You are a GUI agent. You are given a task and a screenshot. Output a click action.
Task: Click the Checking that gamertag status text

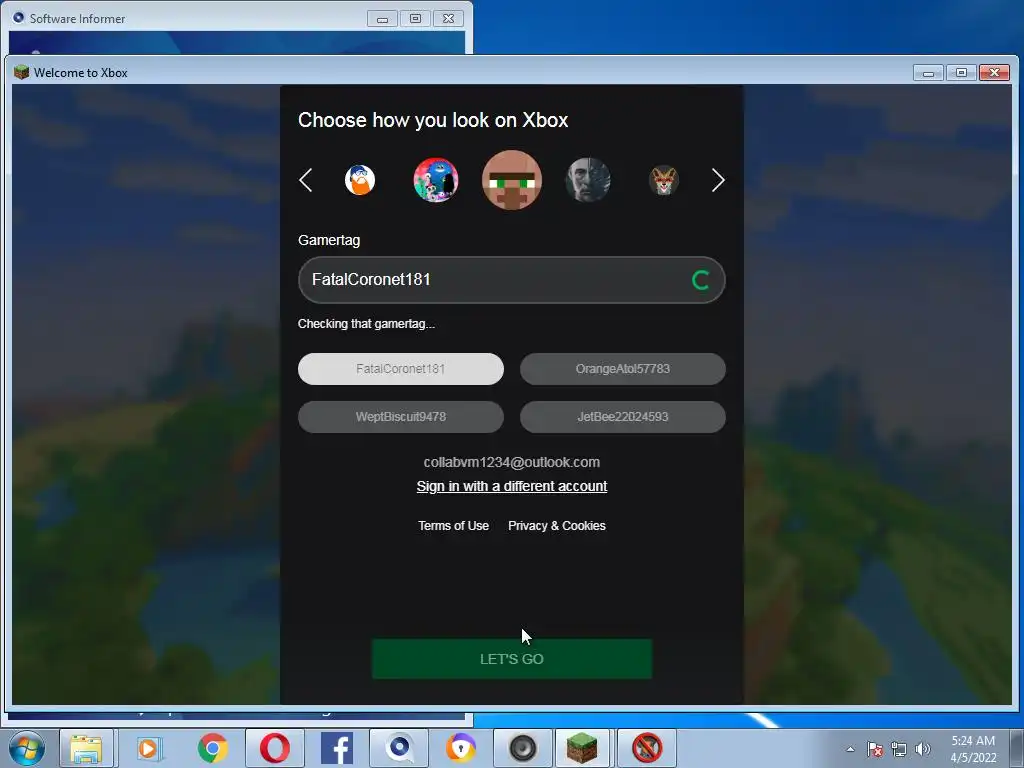[x=366, y=324]
